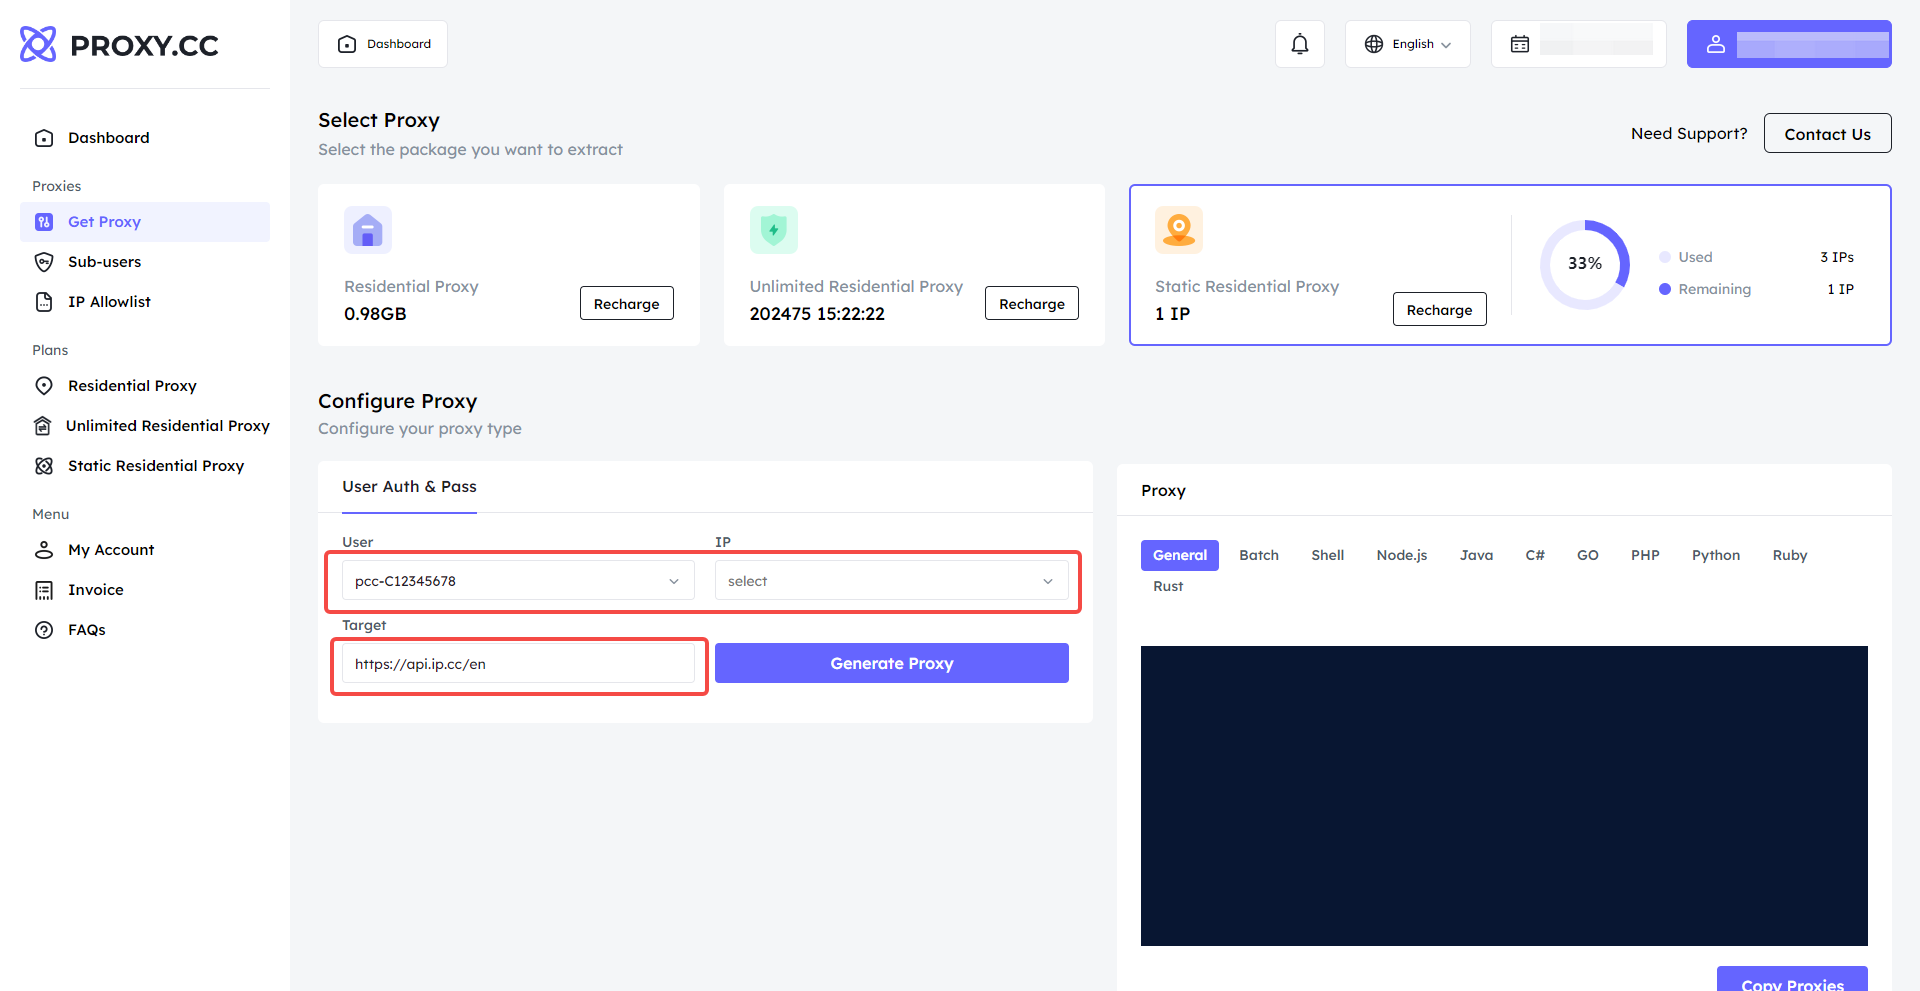
Task: Click the Unlimited Residential green shield icon
Action: tap(774, 230)
